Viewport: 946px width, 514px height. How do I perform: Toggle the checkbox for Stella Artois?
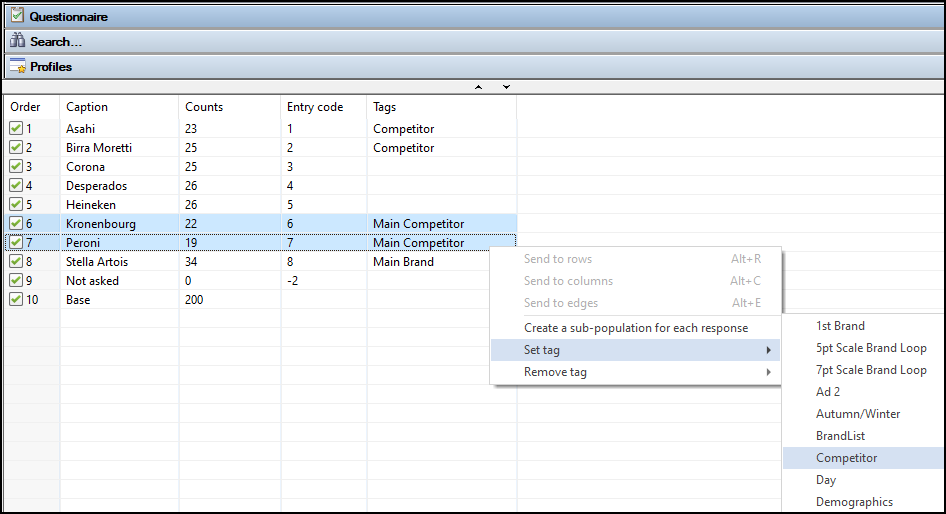[x=16, y=261]
